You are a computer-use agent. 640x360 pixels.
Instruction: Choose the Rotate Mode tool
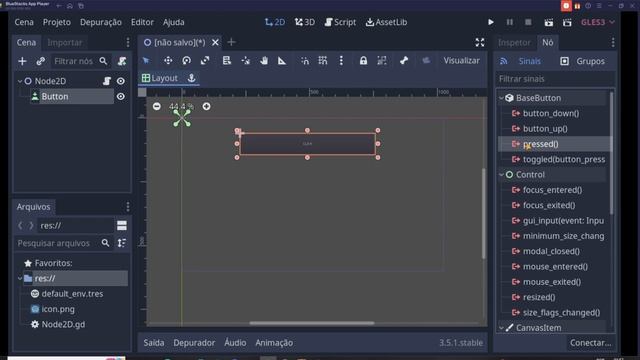click(187, 61)
